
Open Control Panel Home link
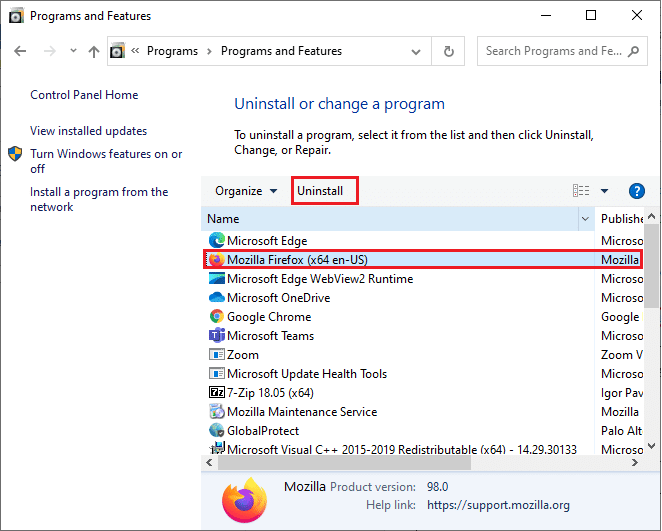click(84, 95)
